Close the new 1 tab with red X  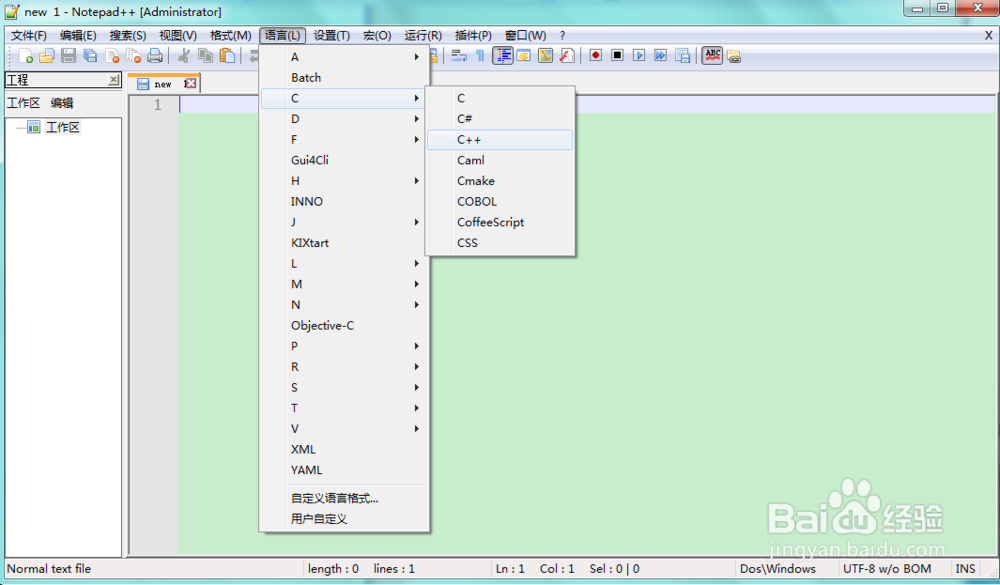point(190,84)
